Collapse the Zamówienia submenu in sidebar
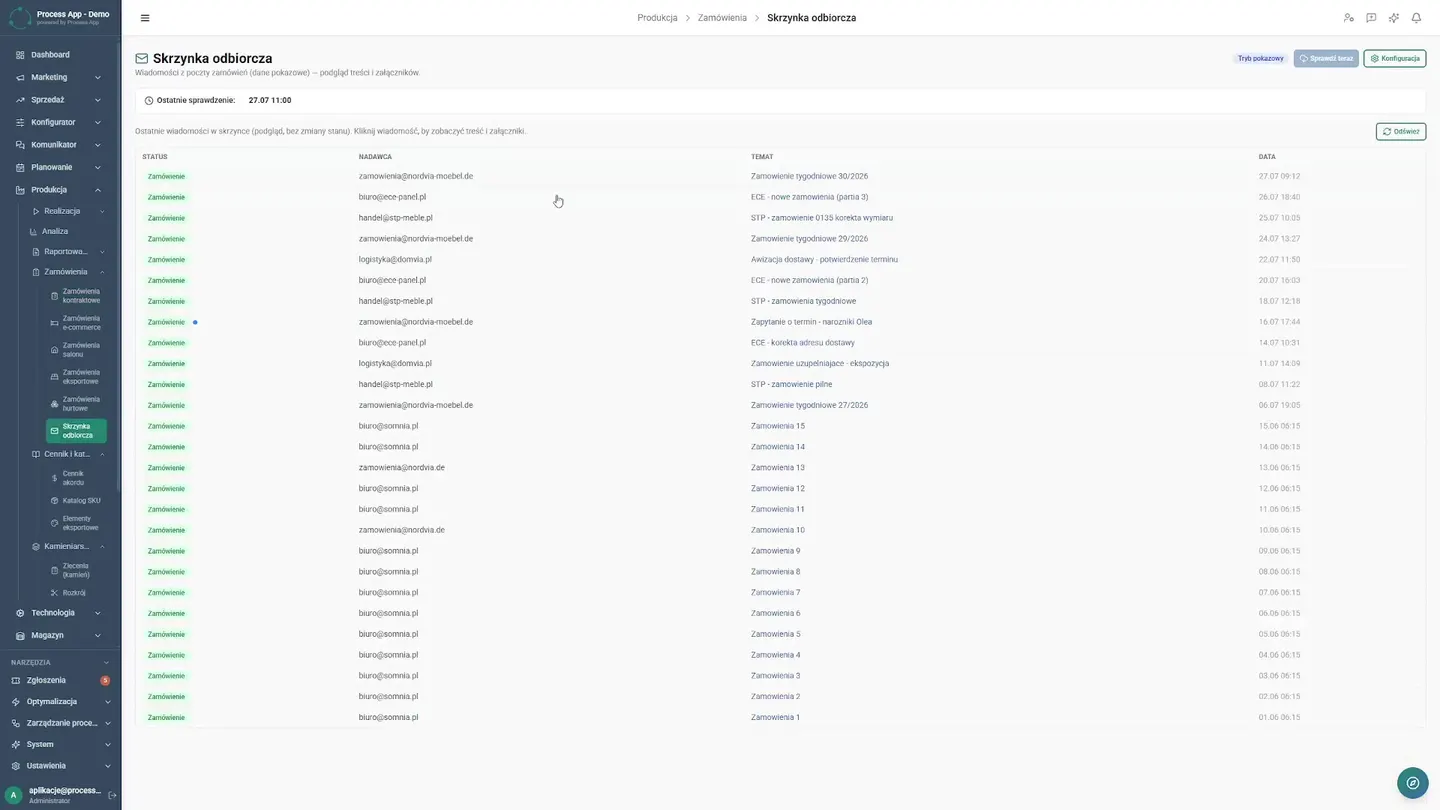The width and height of the screenshot is (1440, 810). [x=68, y=272]
